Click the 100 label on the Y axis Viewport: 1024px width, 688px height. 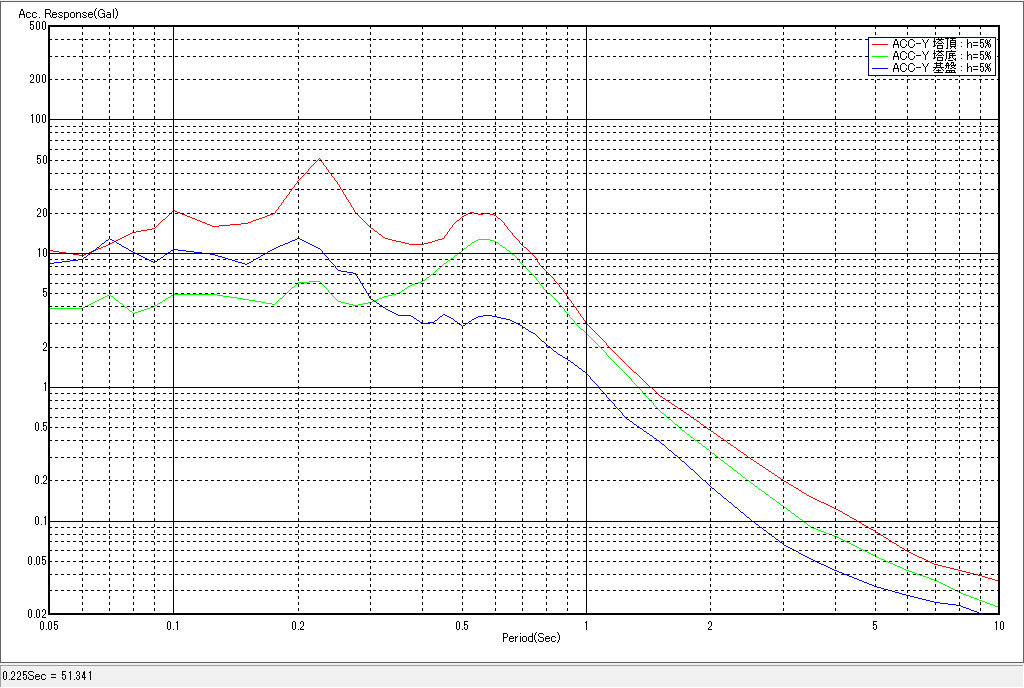[x=38, y=120]
